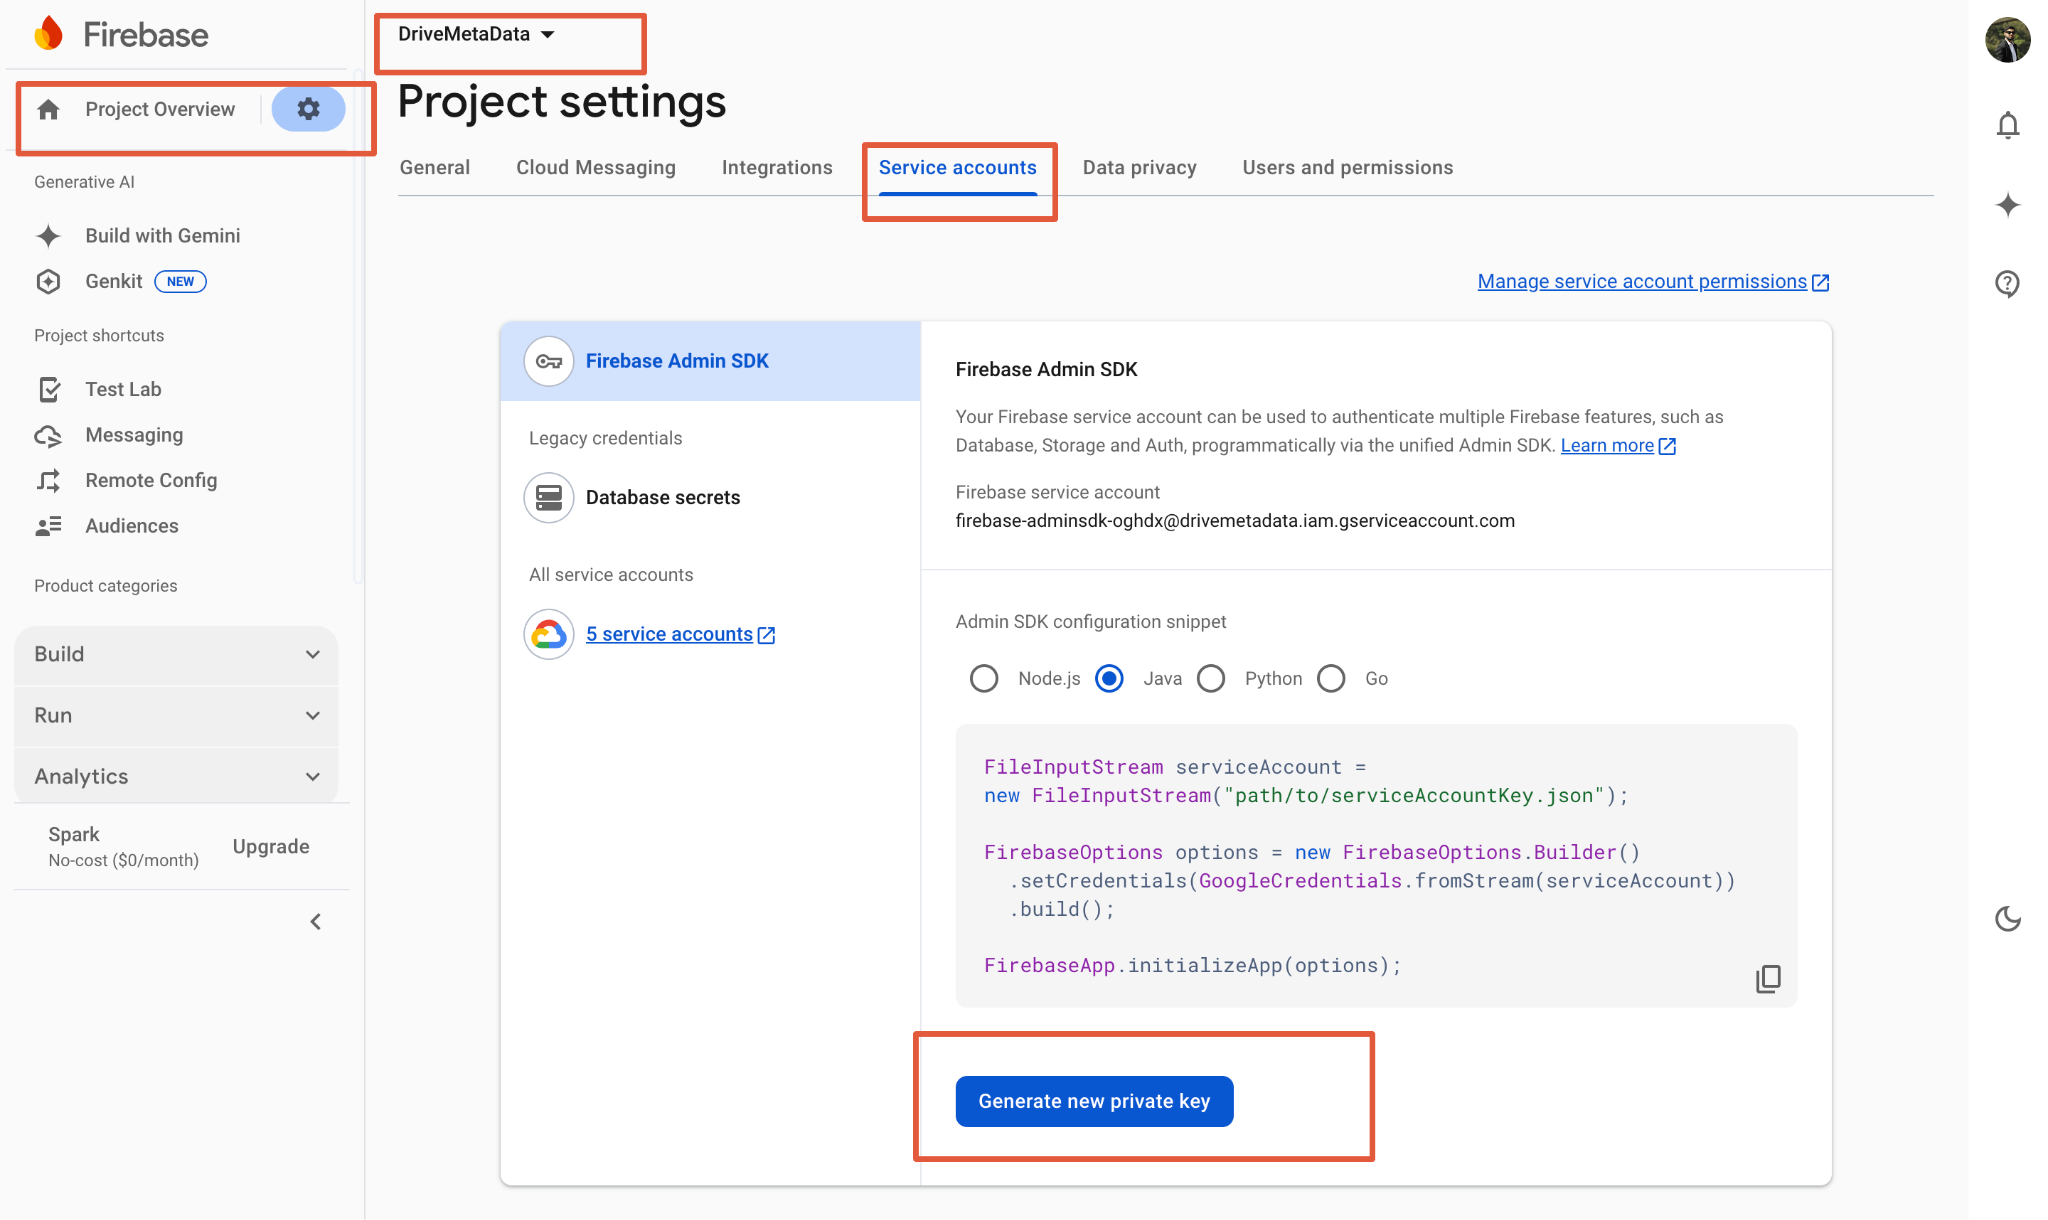Switch to the Cloud Messaging tab

(596, 168)
